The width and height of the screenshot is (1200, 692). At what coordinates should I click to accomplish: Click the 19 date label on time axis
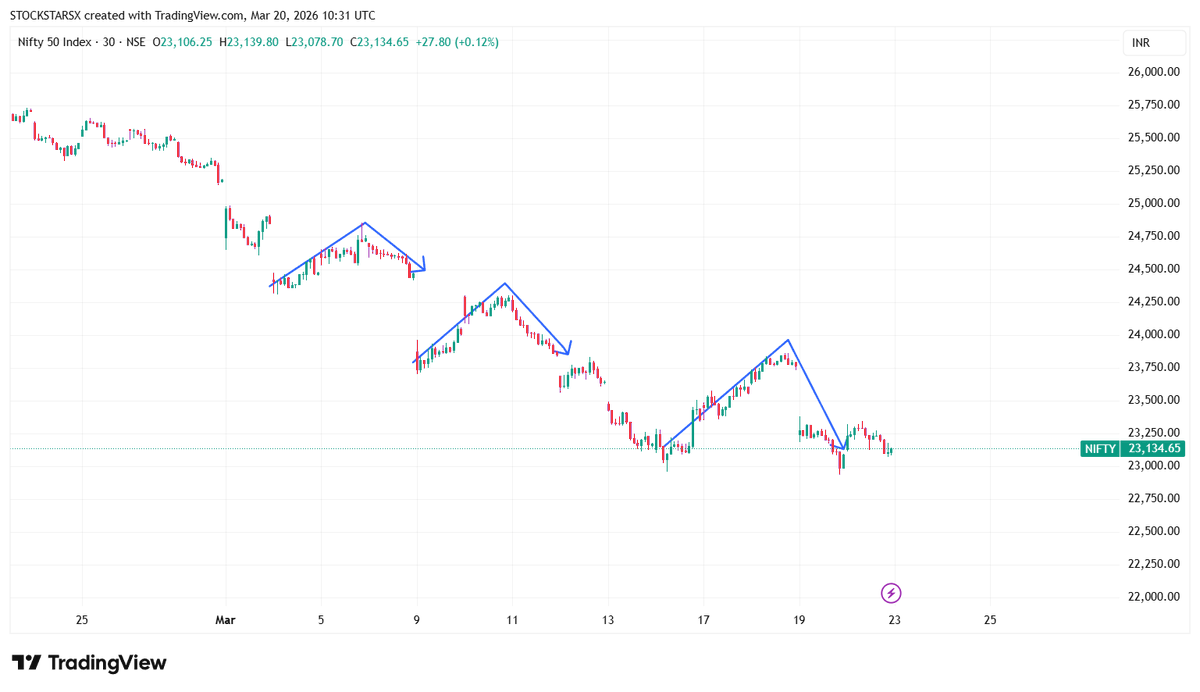pyautogui.click(x=799, y=620)
